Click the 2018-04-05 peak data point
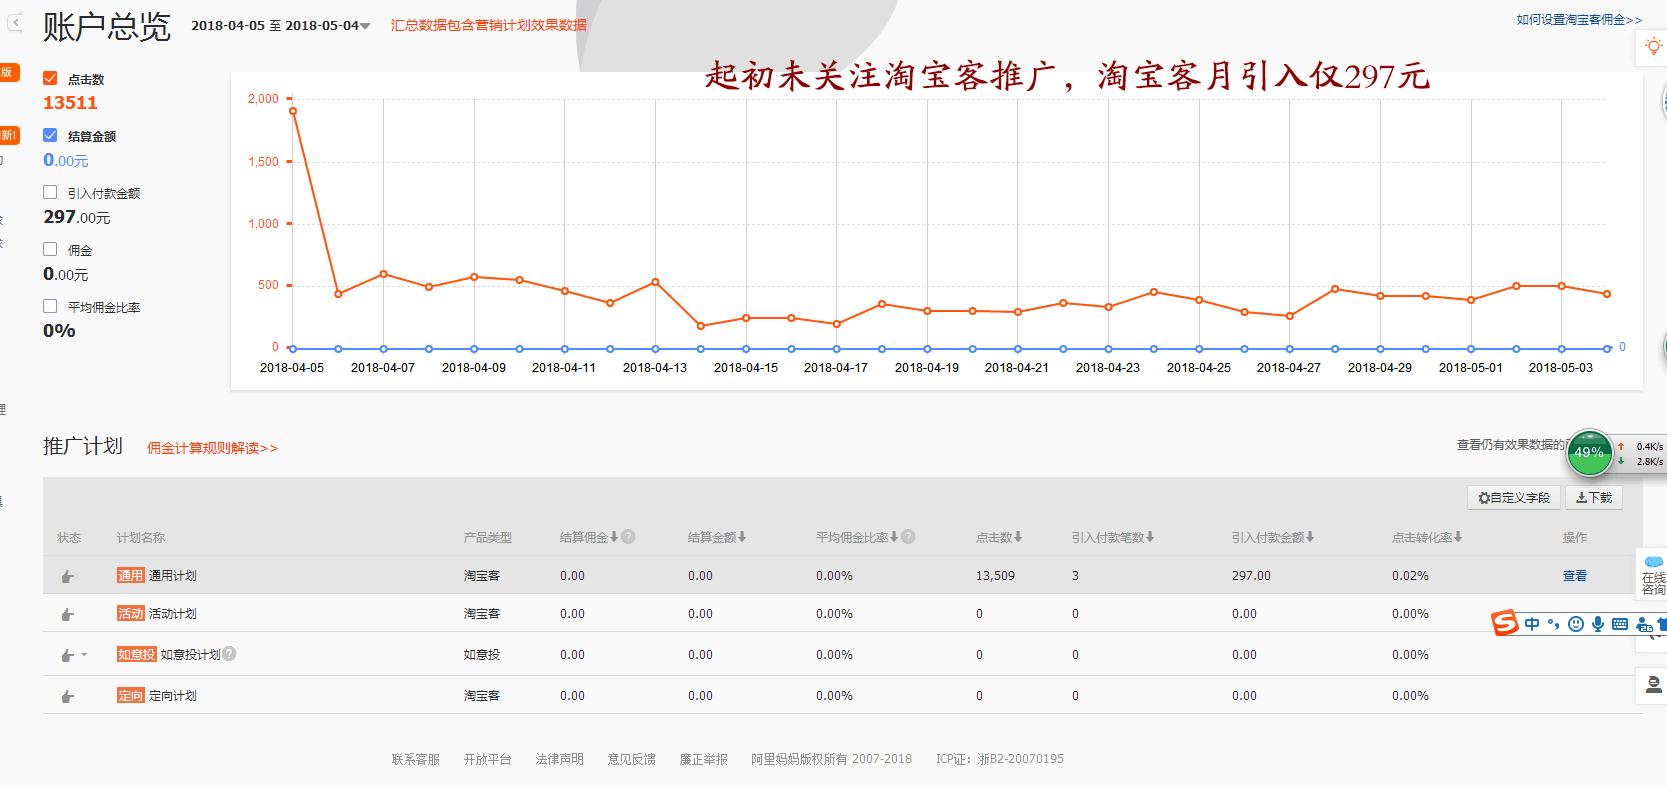 [x=292, y=111]
